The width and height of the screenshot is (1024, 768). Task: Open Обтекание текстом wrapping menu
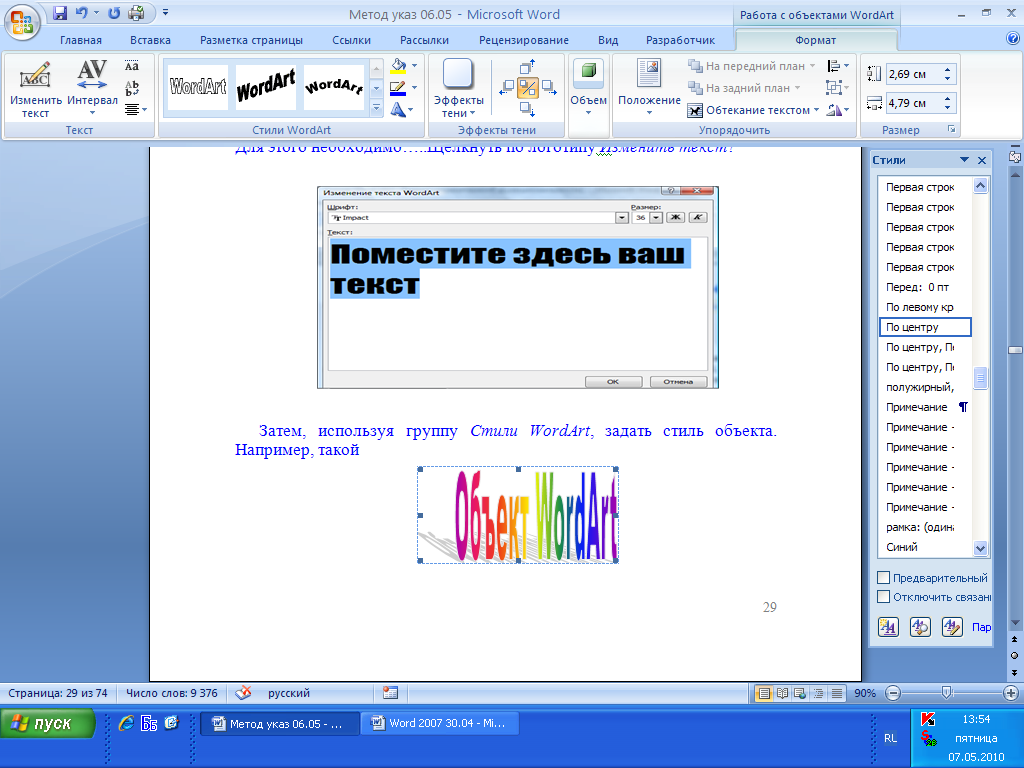[x=754, y=110]
